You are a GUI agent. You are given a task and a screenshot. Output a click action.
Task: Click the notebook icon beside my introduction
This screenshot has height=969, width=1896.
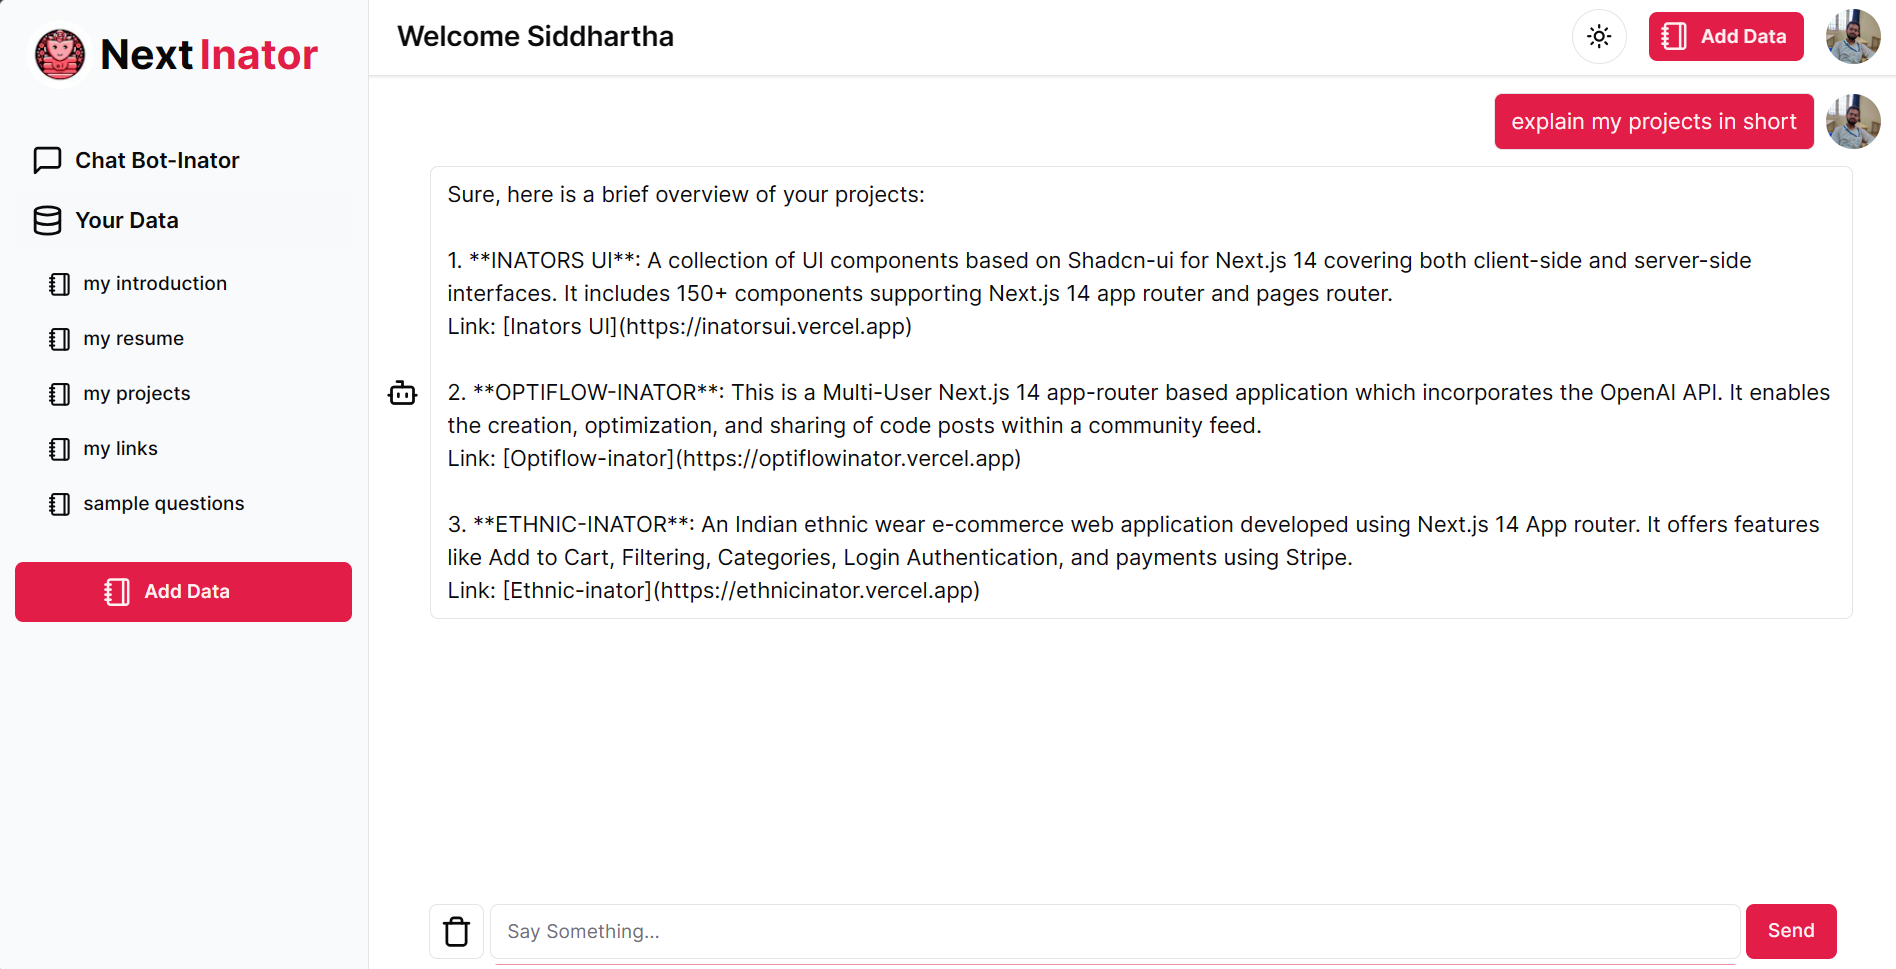coord(60,284)
